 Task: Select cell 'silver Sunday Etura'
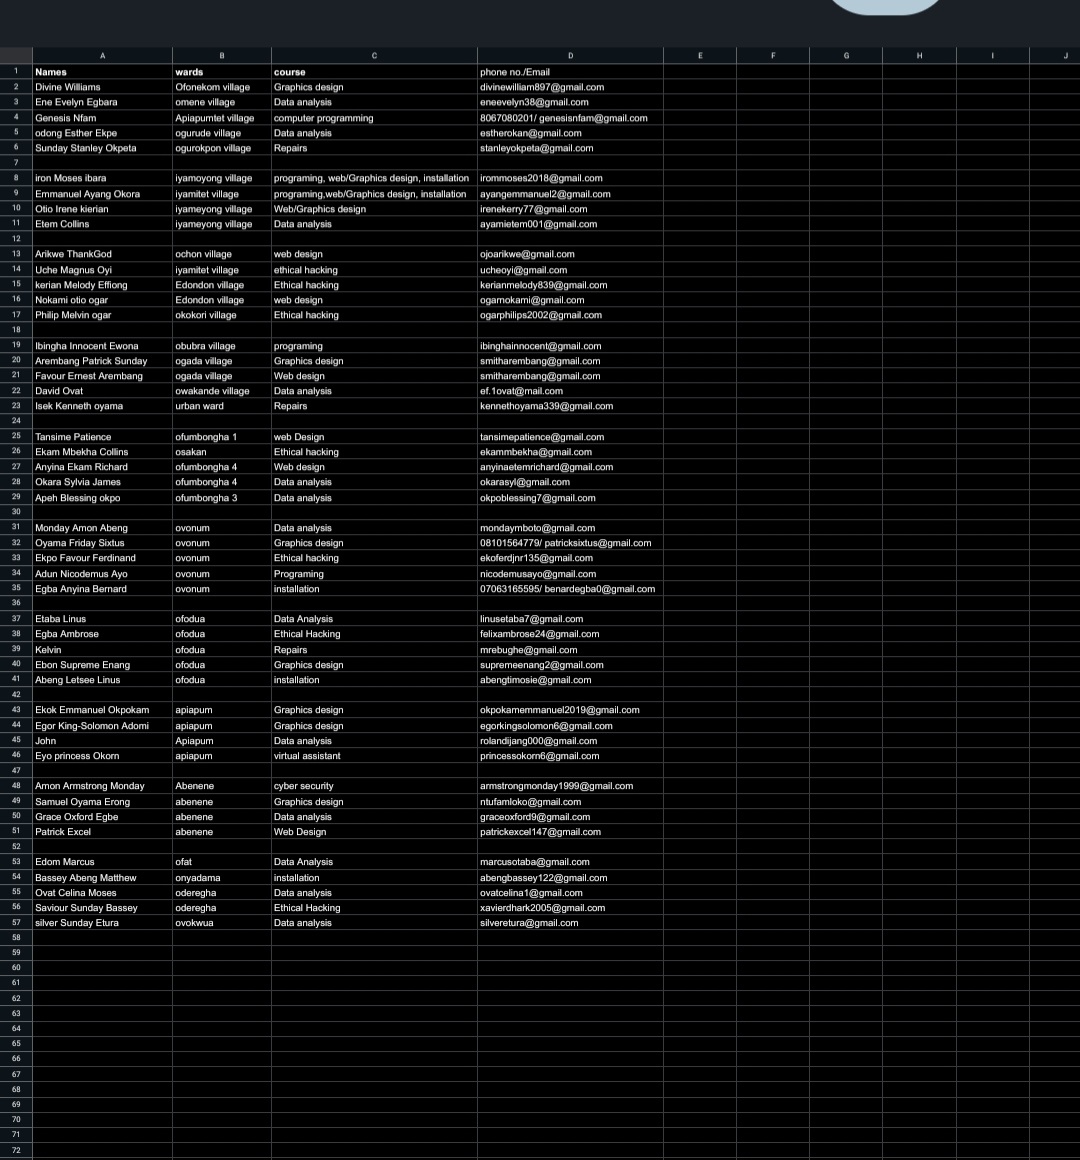click(x=102, y=923)
